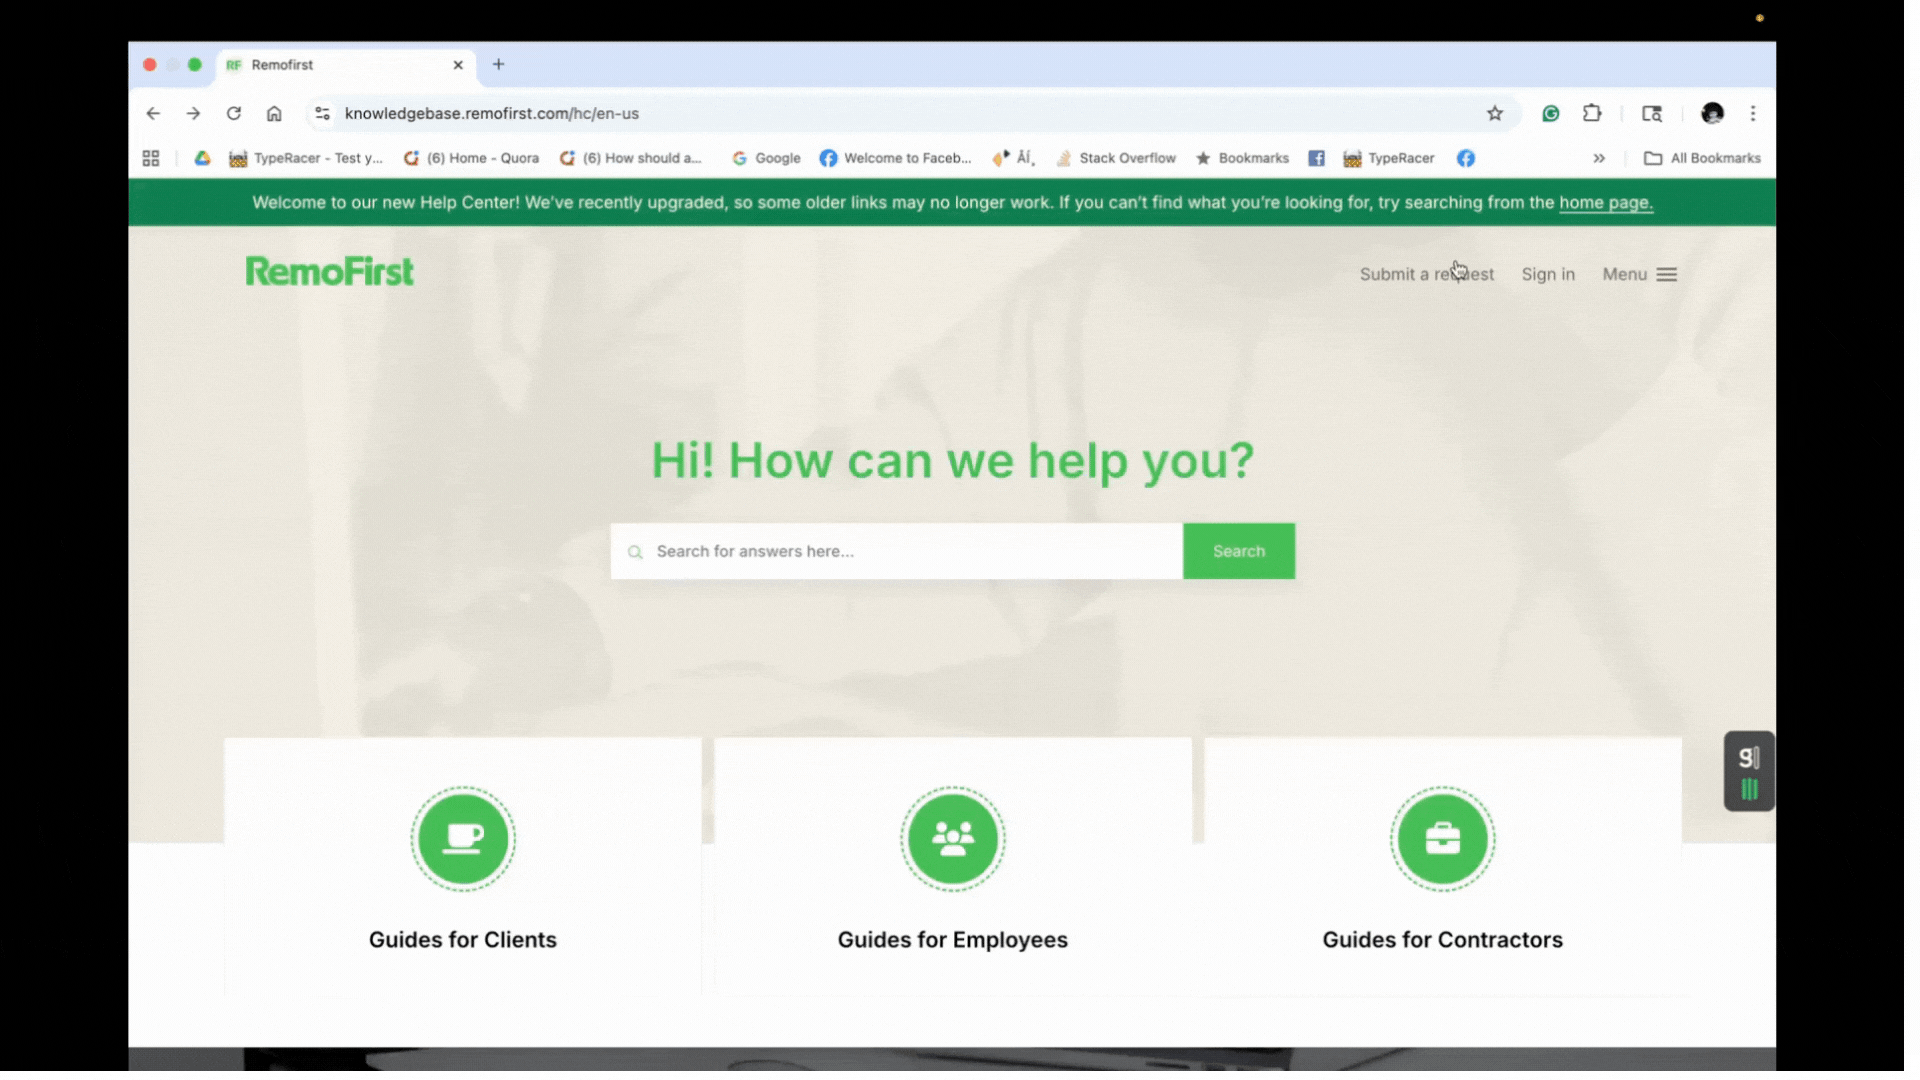Select the Guides for Clients coffee cup icon
The height and width of the screenshot is (1080, 1920).
[x=462, y=839]
